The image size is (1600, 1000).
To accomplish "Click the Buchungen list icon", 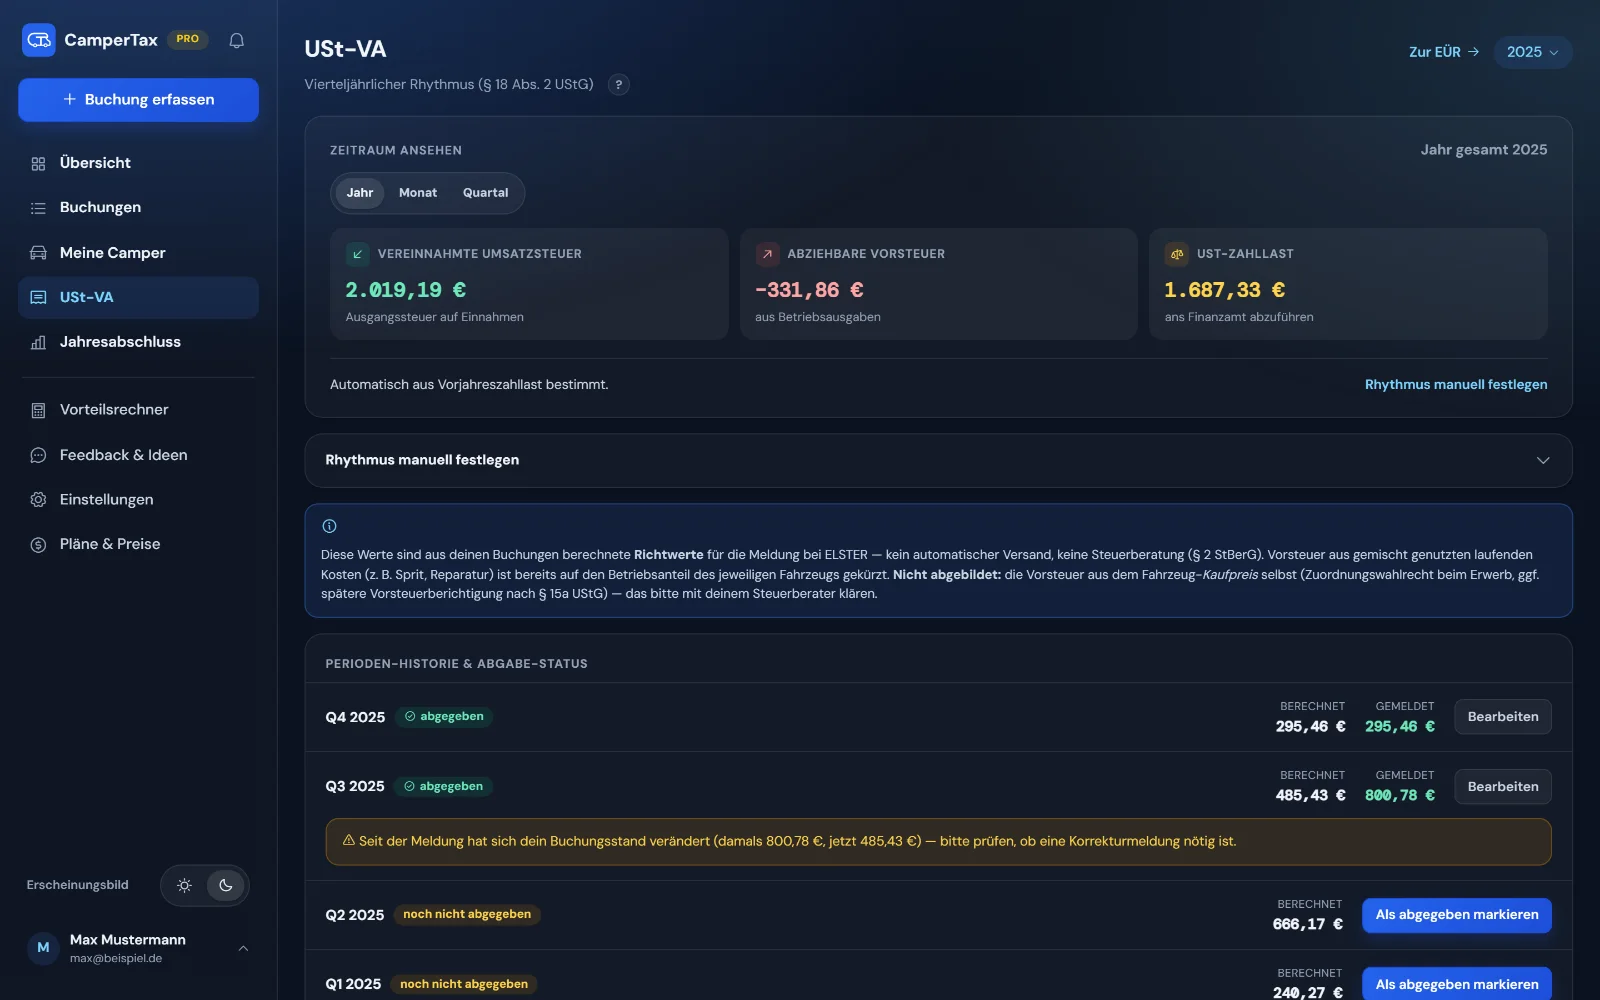I will tap(38, 208).
